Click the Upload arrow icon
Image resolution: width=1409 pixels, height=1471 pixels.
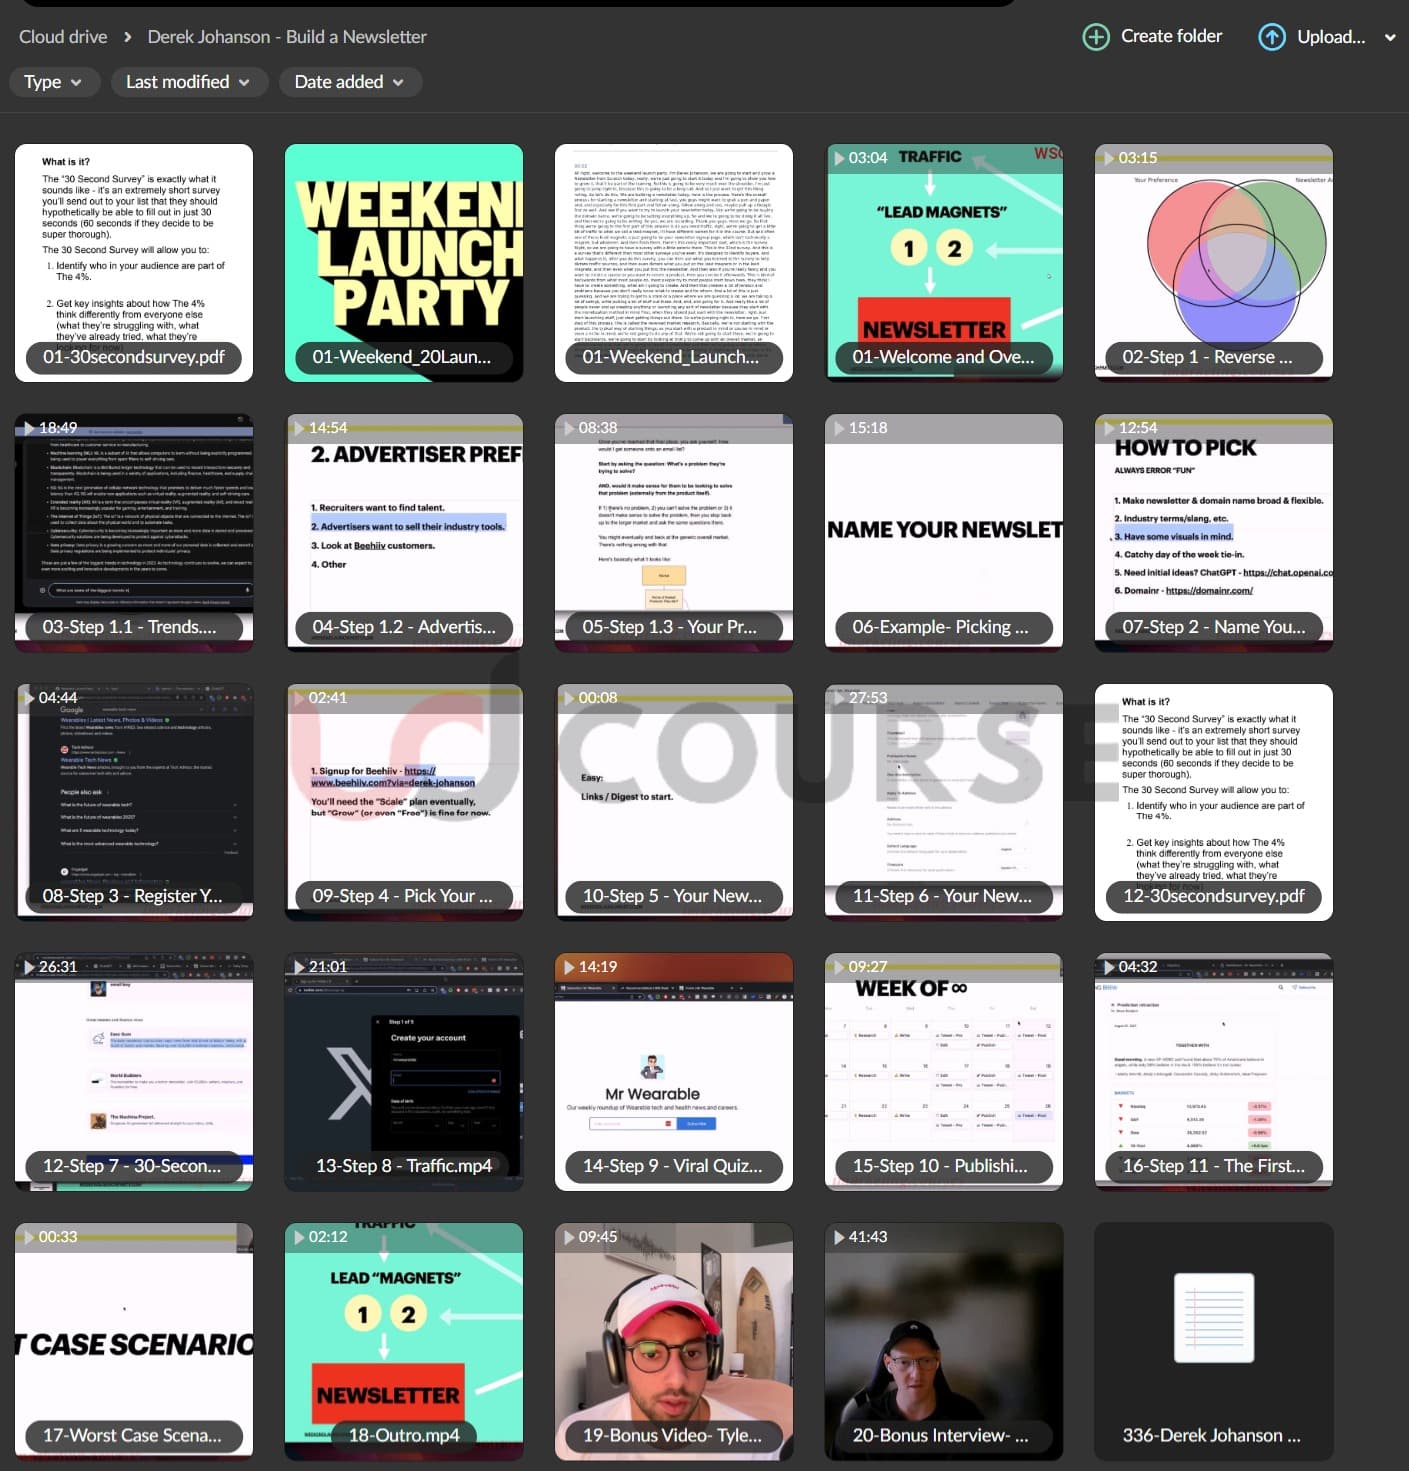click(1271, 37)
